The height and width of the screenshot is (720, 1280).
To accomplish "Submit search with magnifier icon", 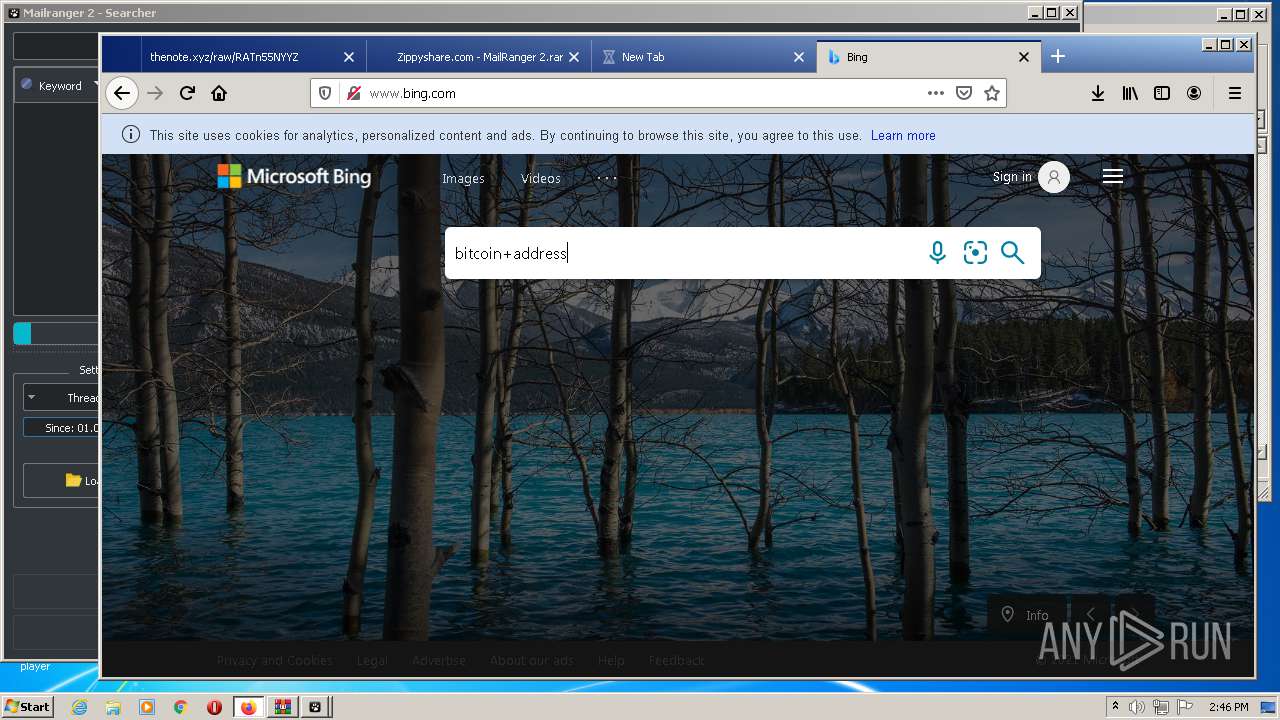I will tap(1013, 253).
